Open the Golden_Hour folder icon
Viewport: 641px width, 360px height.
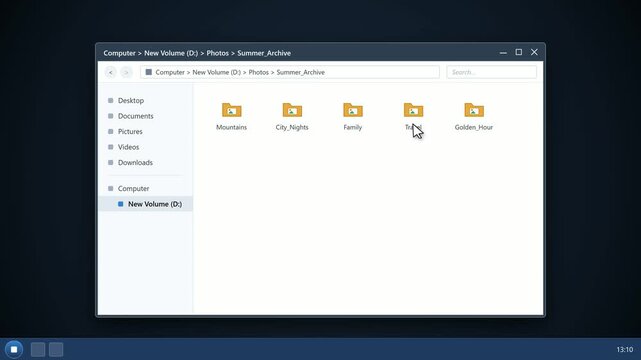coord(474,110)
